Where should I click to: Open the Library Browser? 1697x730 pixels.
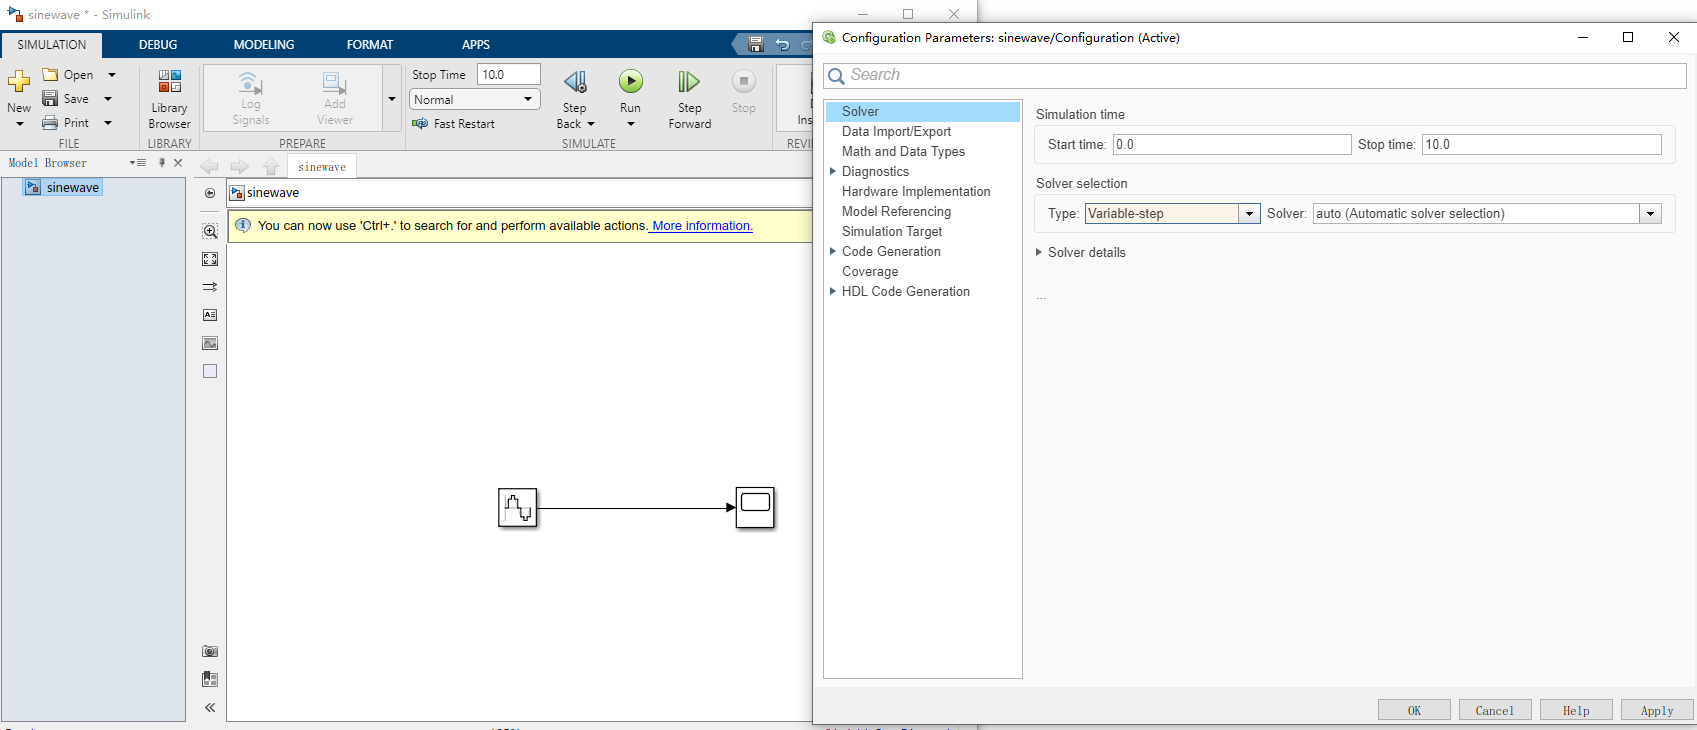point(169,99)
